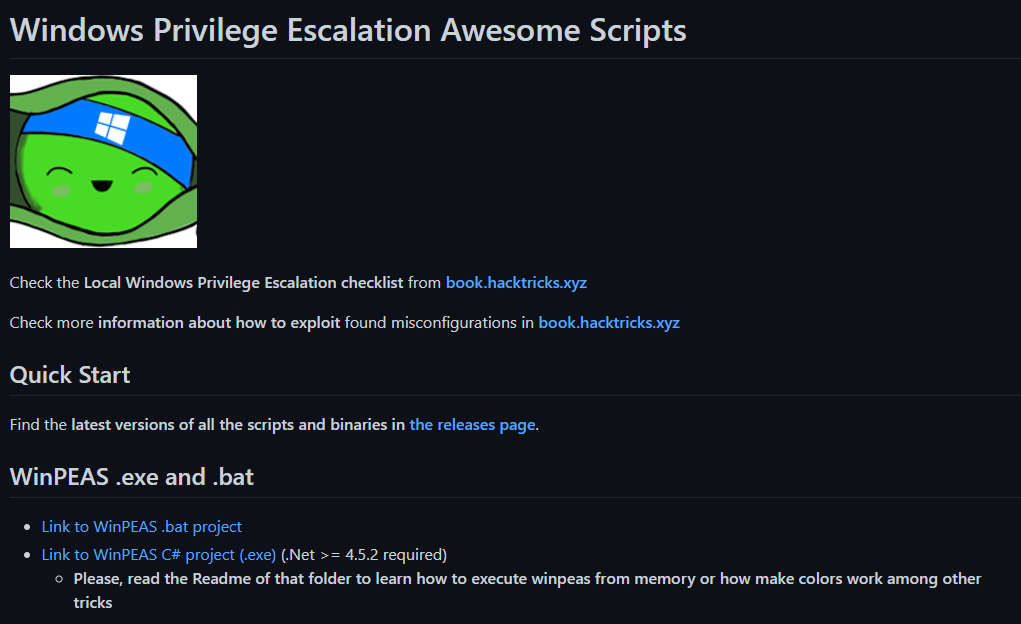Viewport: 1021px width, 624px height.
Task: Click the bullet marker beside the .bat project link
Action: [x=28, y=527]
